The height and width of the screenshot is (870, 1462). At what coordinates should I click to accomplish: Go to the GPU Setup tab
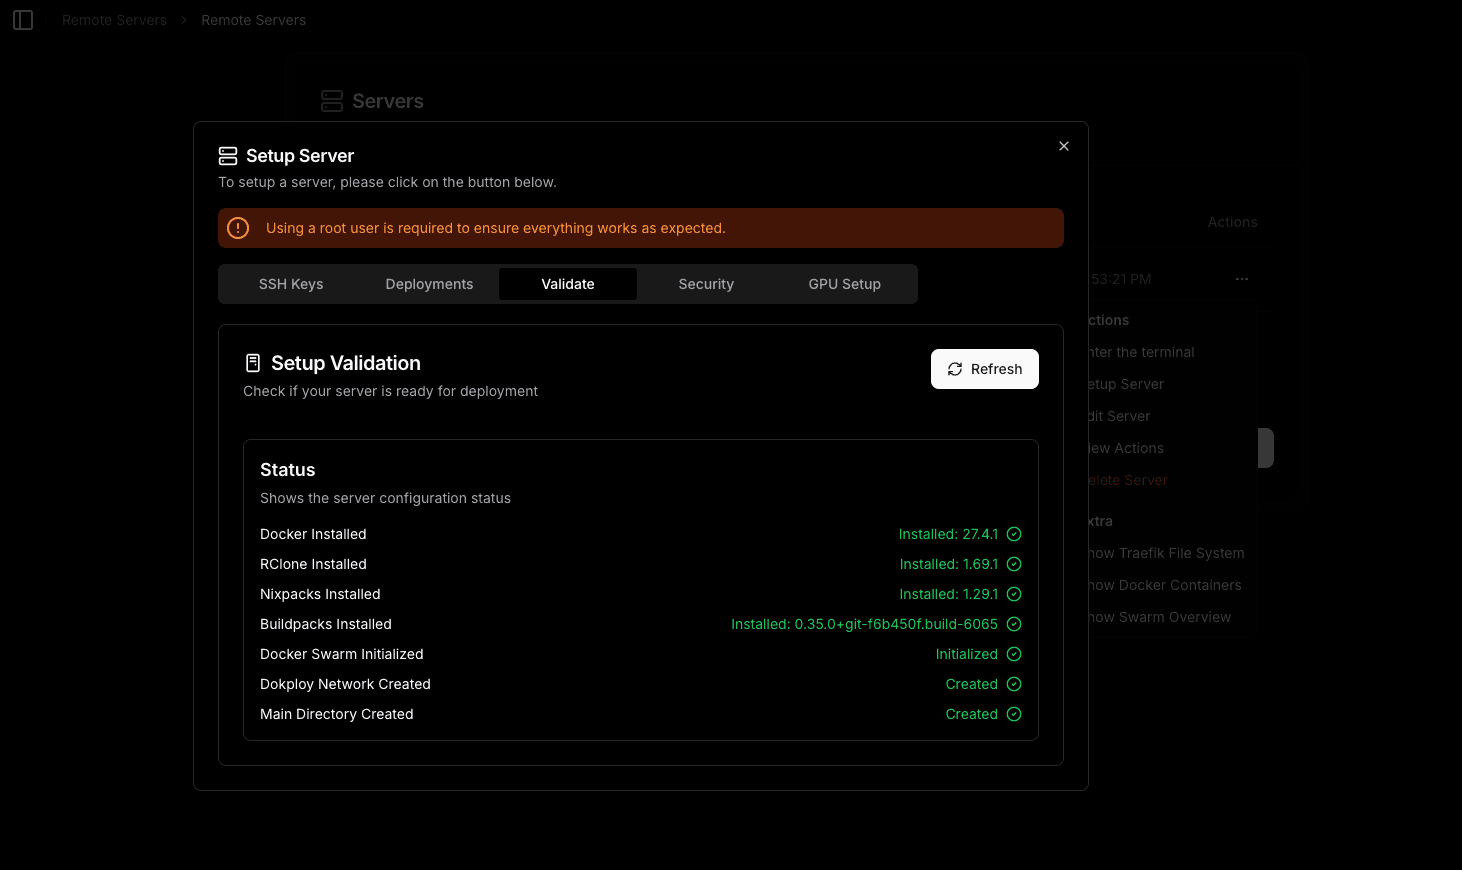[x=844, y=284]
